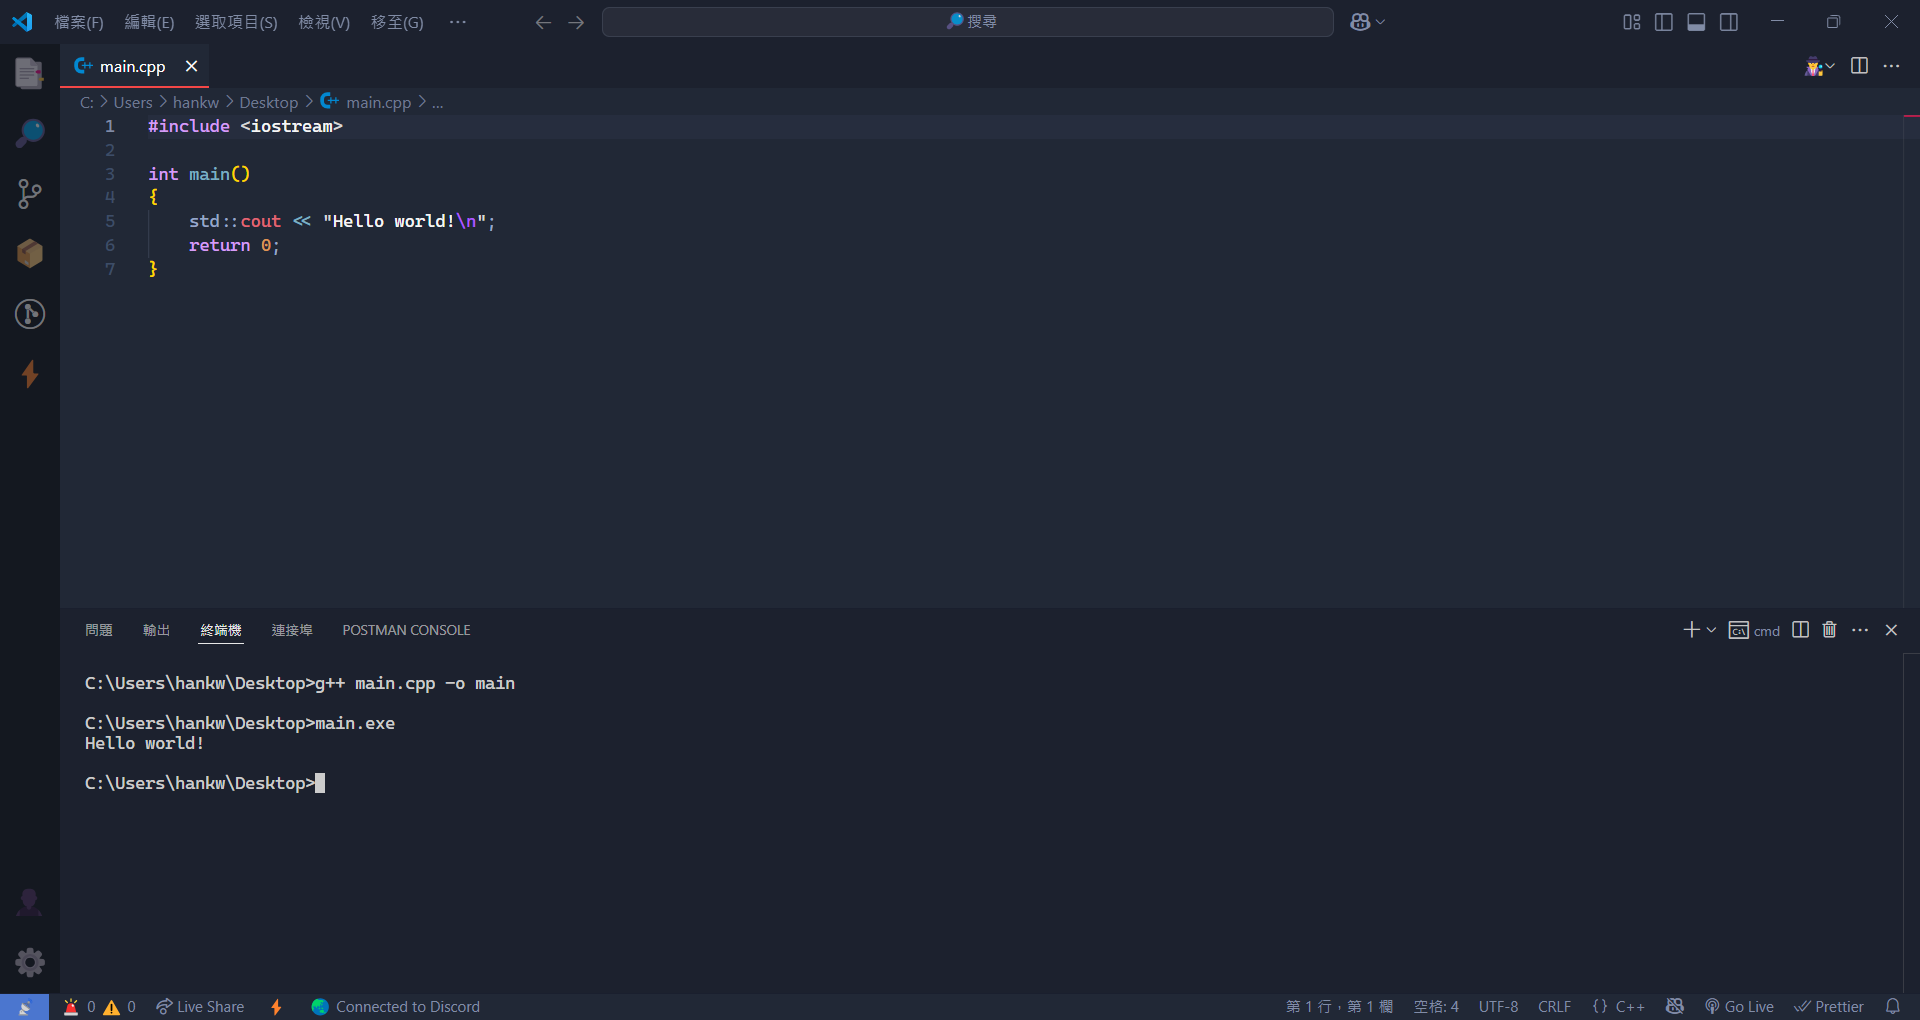Open new terminal profile dropdown arrow
Viewport: 1920px width, 1020px height.
click(x=1711, y=630)
